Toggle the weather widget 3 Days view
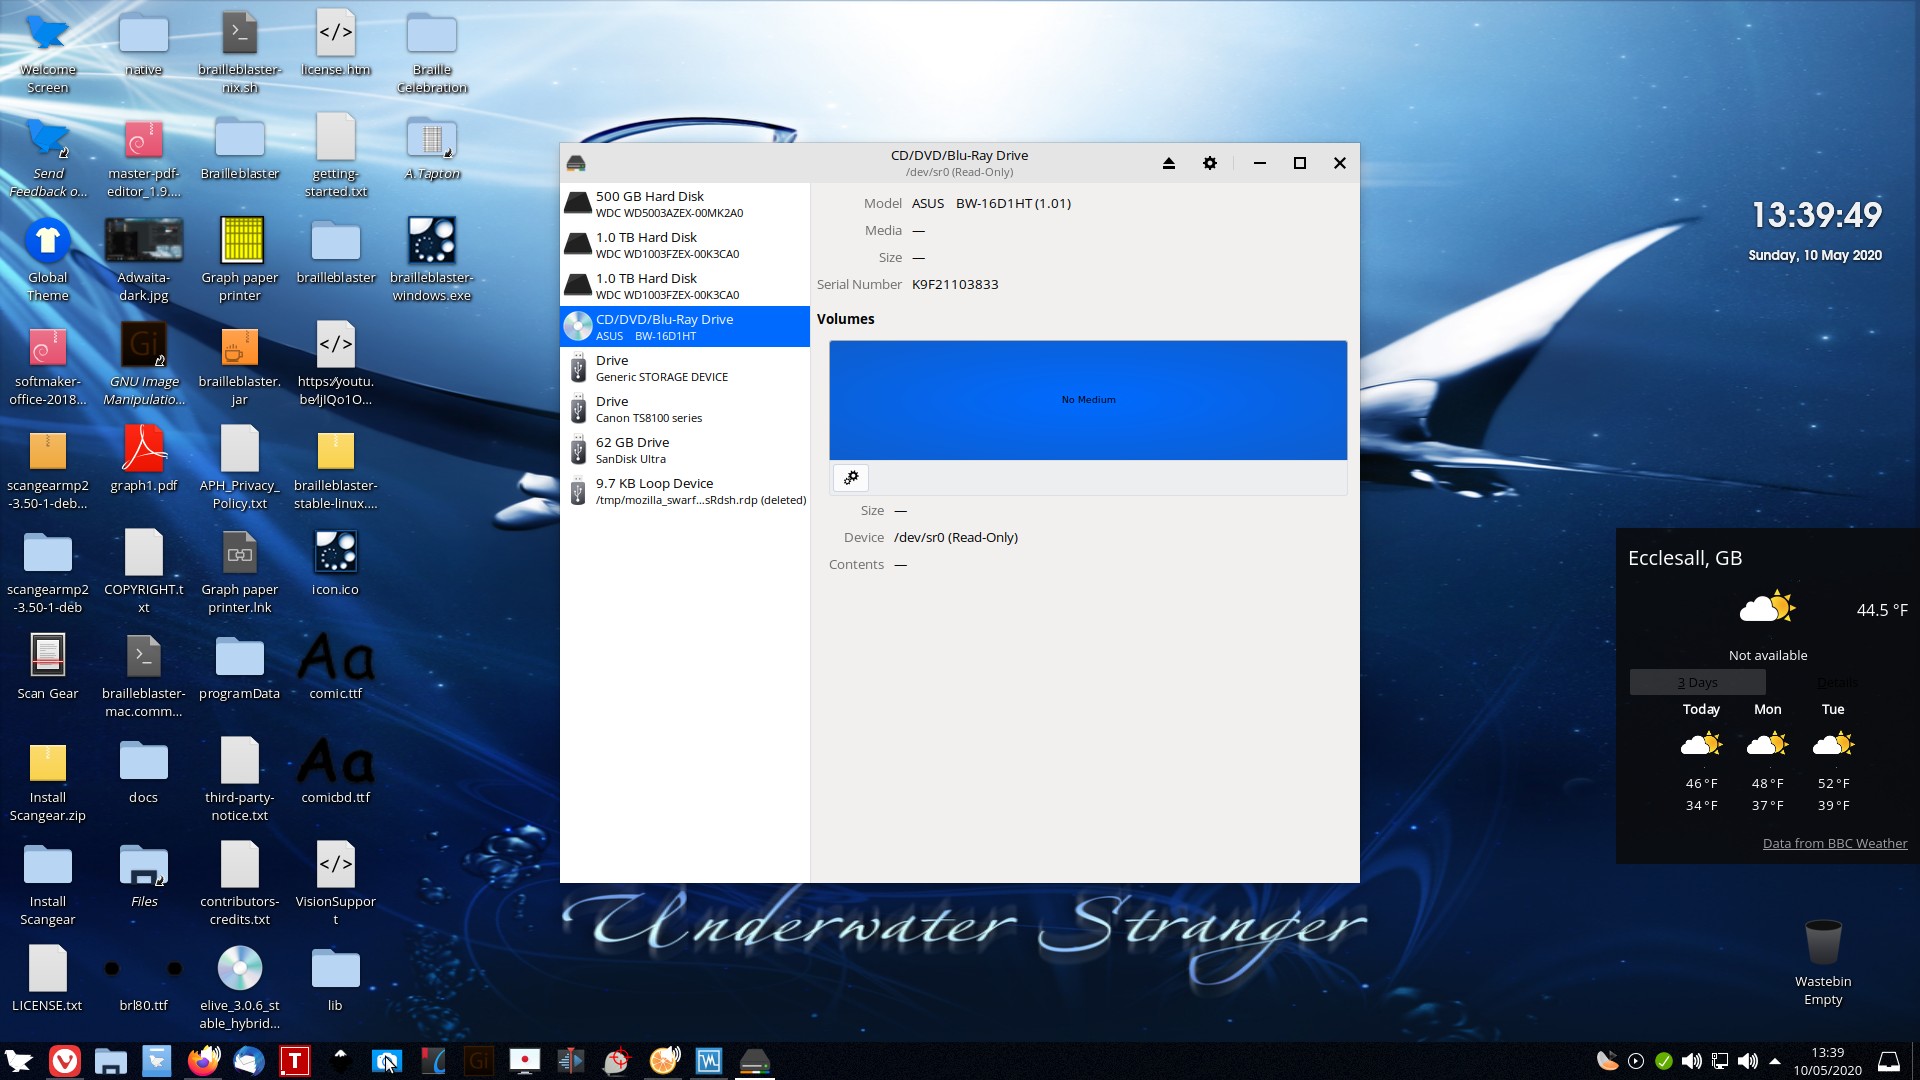The width and height of the screenshot is (1920, 1080). pos(1698,682)
